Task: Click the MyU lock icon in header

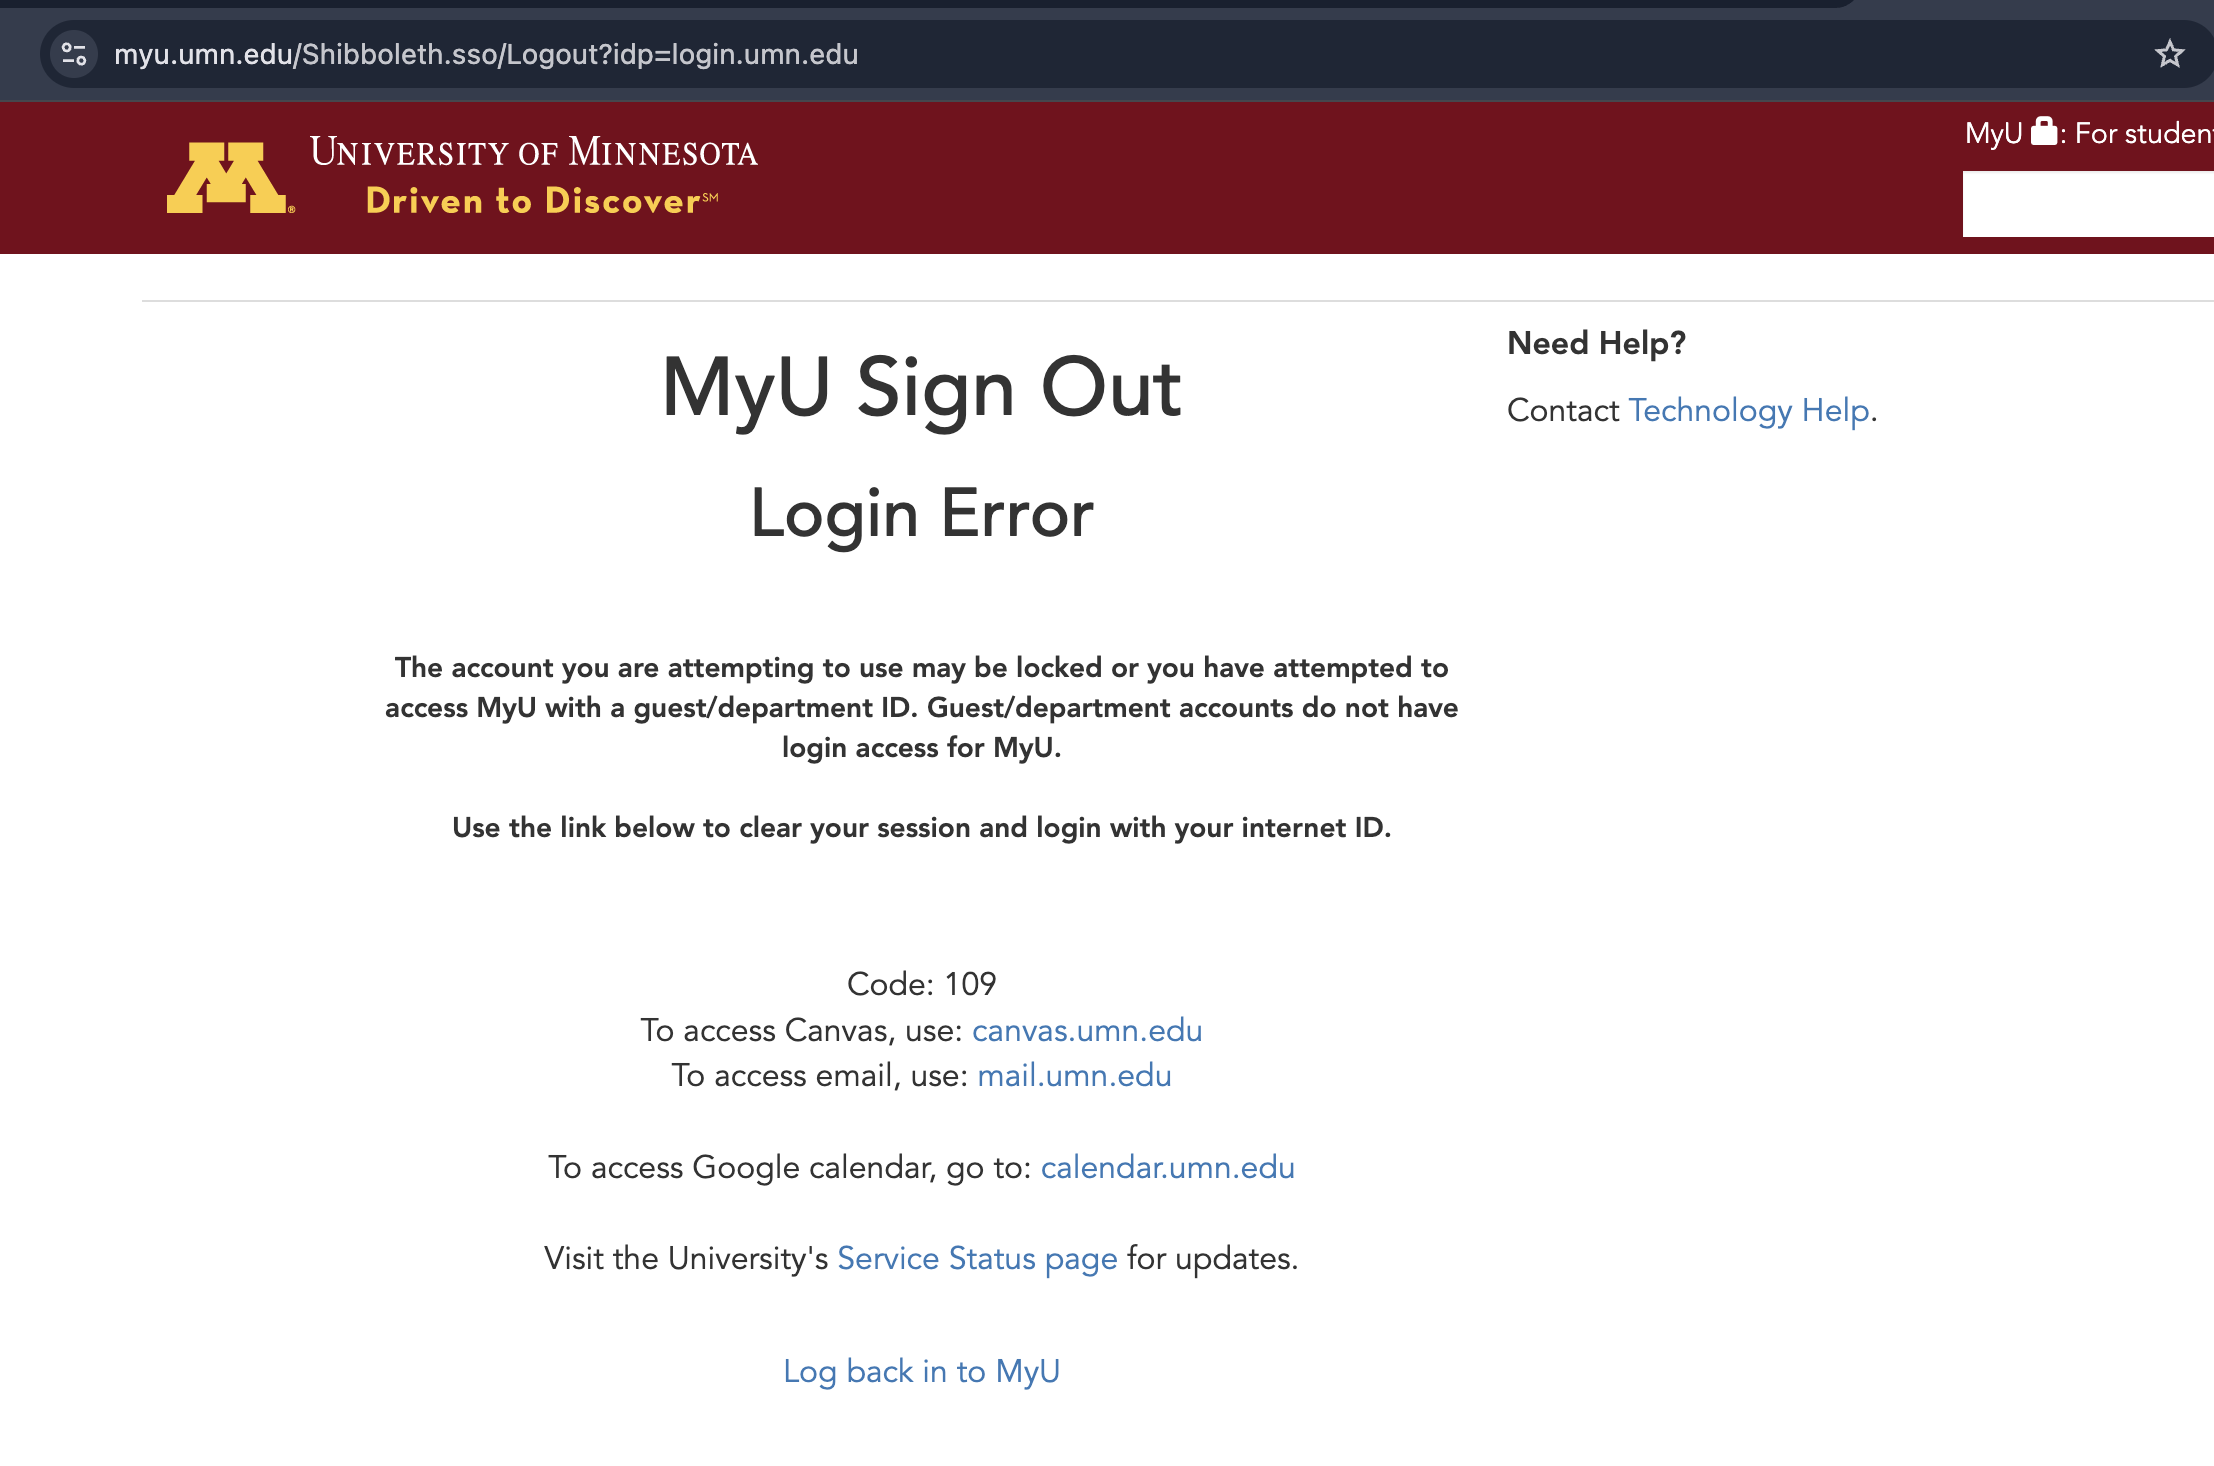Action: 2044,132
